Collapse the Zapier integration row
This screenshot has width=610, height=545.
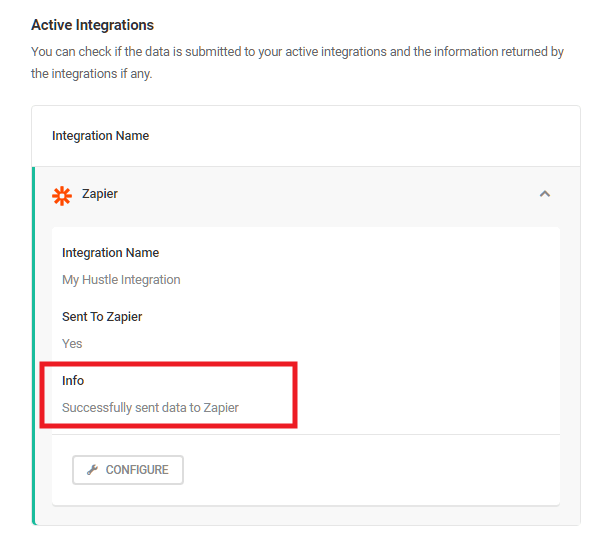click(545, 194)
